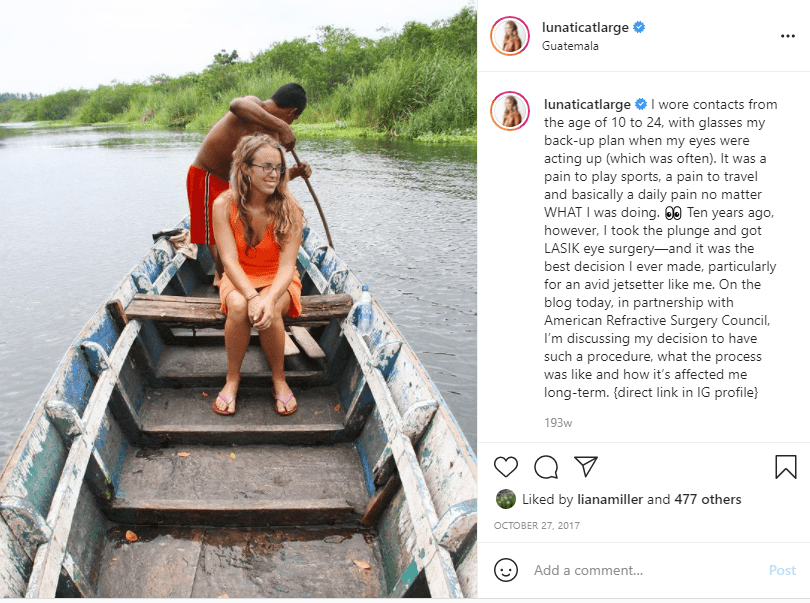This screenshot has width=810, height=603.
Task: Click the 193w timestamp under caption
Action: [x=557, y=423]
